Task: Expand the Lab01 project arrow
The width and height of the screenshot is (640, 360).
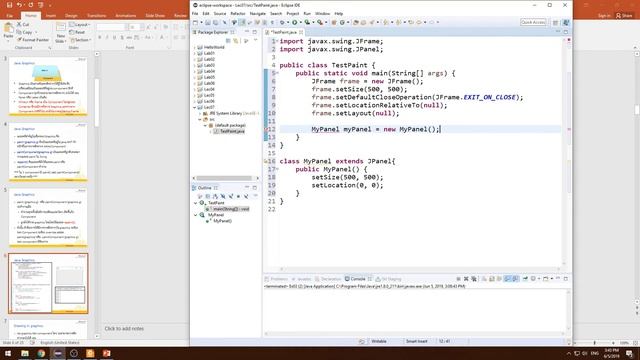Action: tap(195, 53)
